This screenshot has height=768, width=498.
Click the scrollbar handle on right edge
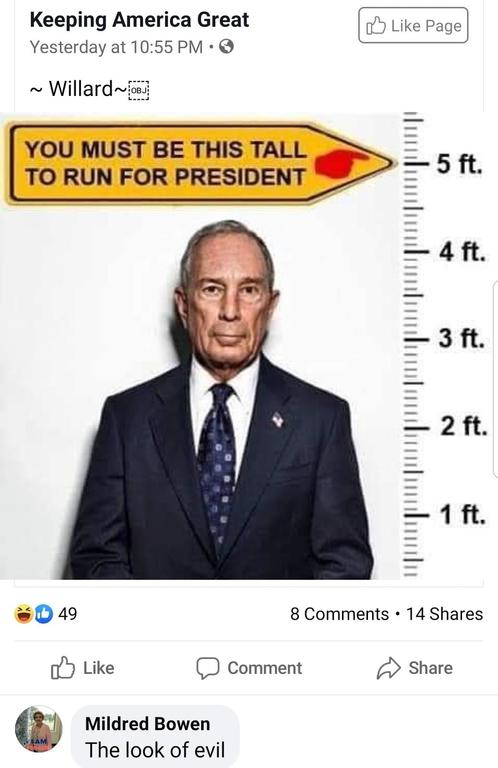pos(495,380)
